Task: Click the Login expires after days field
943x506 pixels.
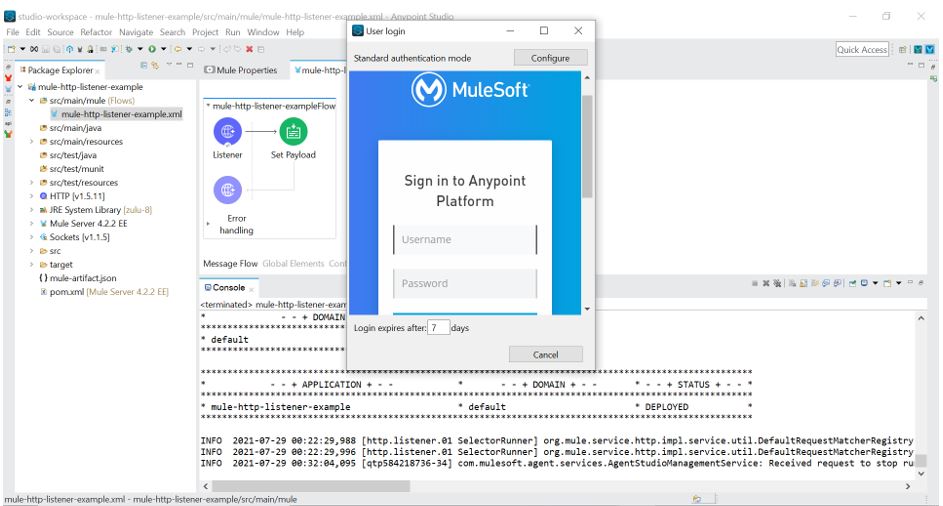Action: pos(438,327)
